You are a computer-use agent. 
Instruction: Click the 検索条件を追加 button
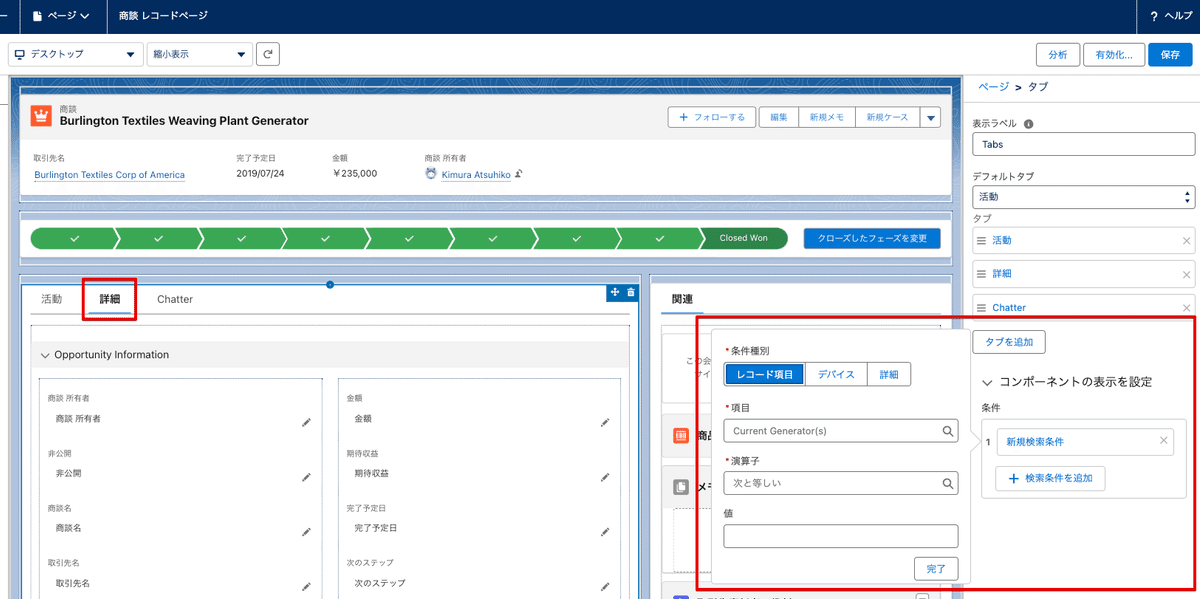[x=1050, y=479]
